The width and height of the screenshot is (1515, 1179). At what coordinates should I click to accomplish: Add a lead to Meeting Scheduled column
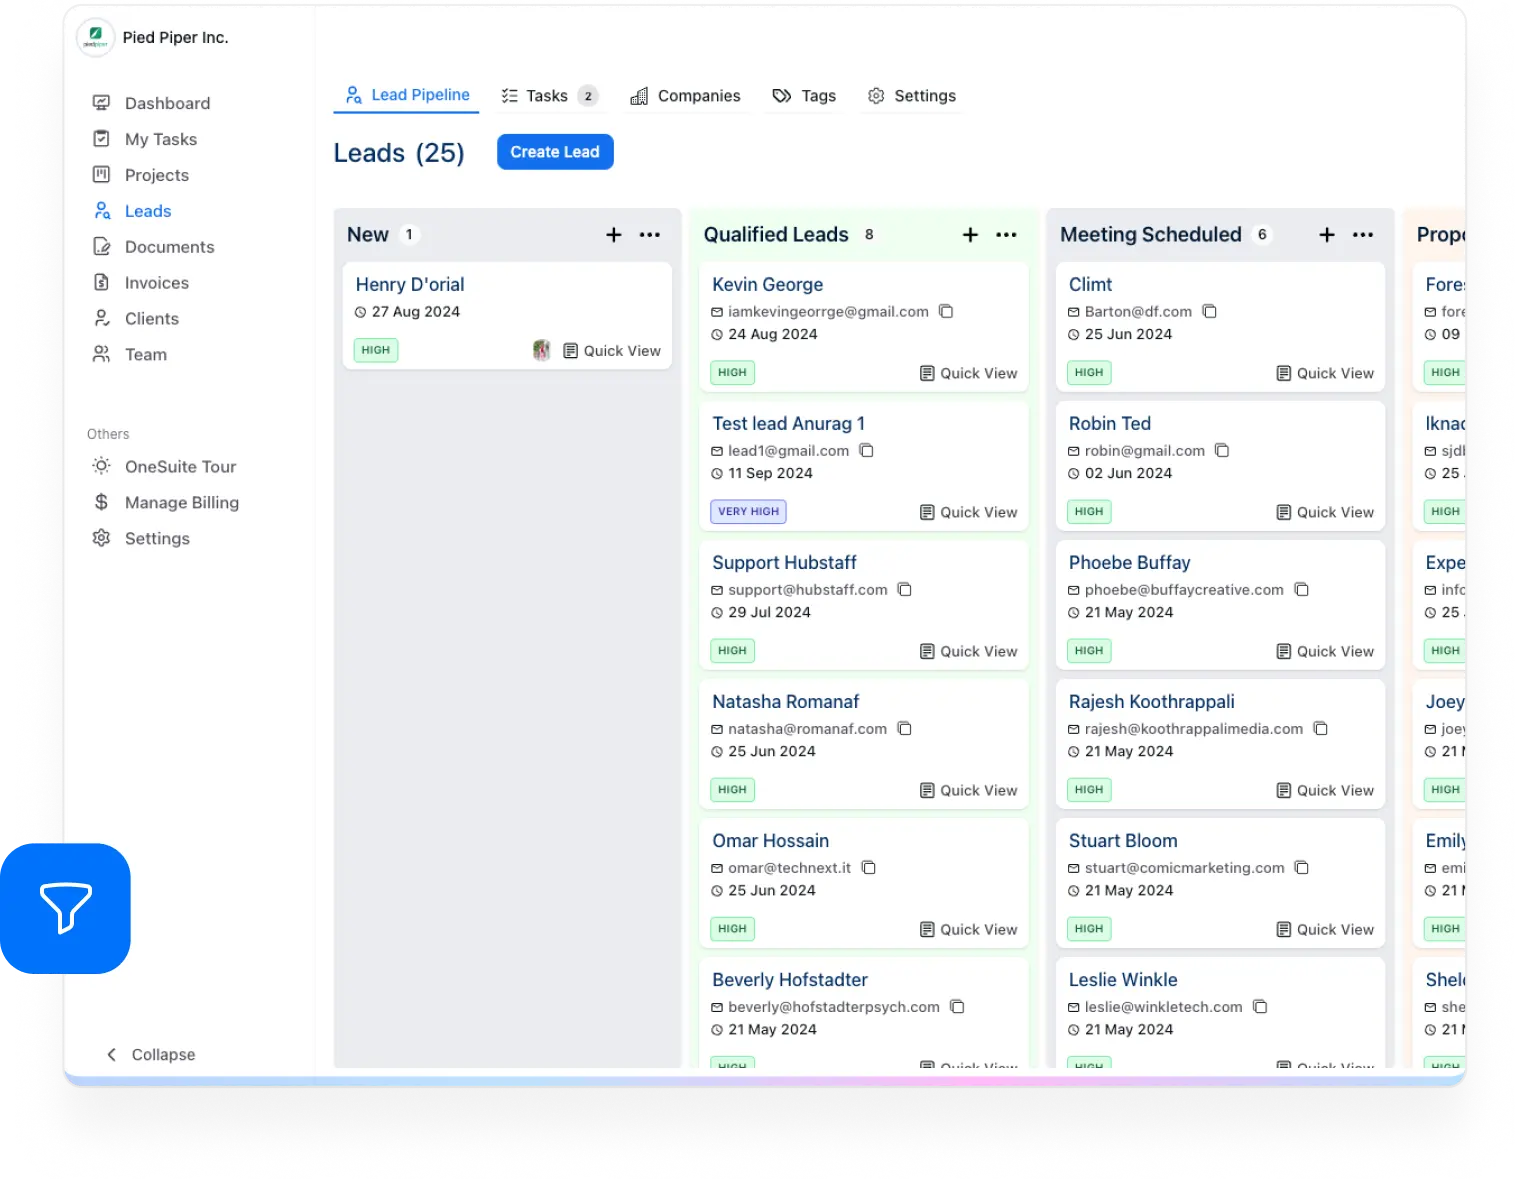pos(1327,235)
